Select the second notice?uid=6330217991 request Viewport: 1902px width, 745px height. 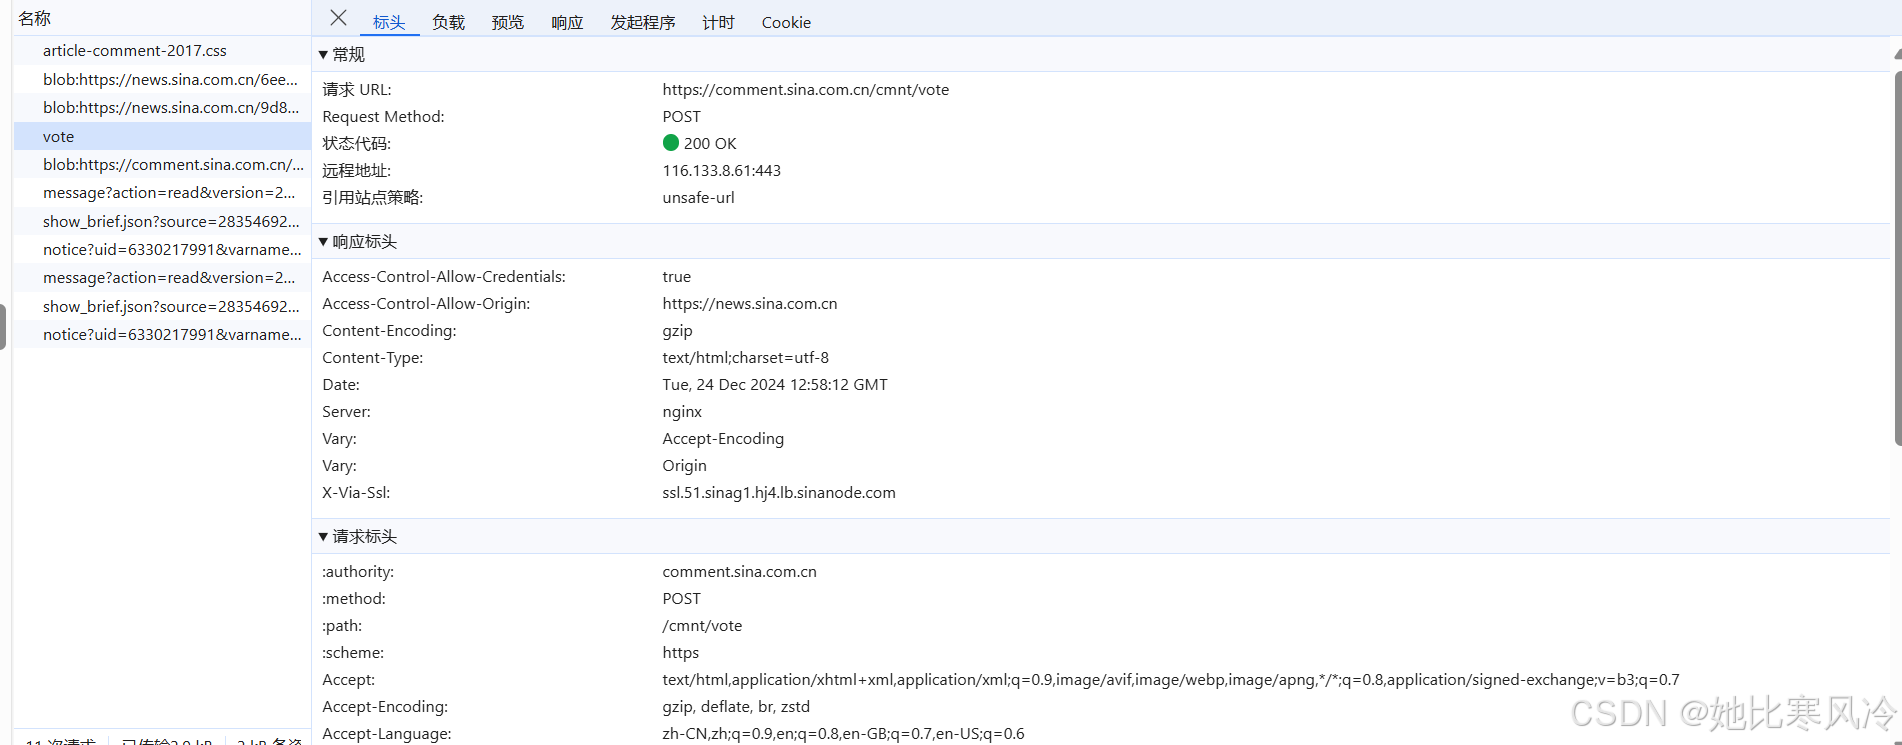[162, 334]
